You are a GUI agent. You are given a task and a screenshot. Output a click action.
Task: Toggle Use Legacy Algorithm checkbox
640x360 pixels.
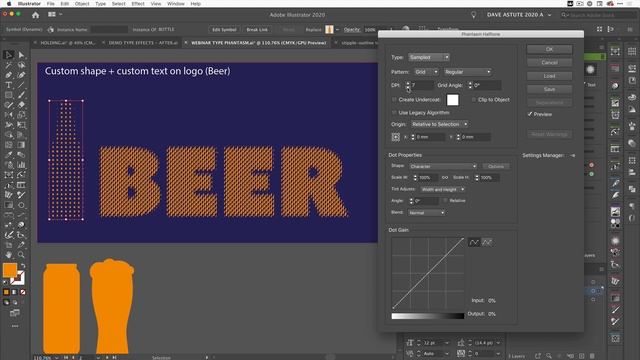click(394, 113)
